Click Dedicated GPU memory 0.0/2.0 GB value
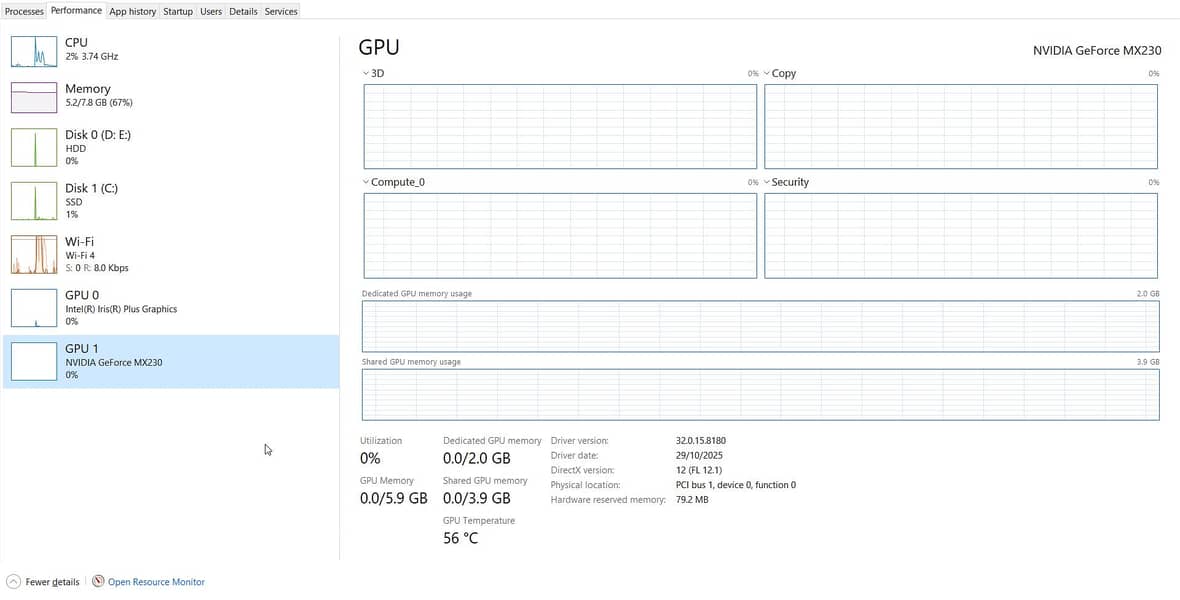The image size is (1180, 600). pyautogui.click(x=477, y=458)
